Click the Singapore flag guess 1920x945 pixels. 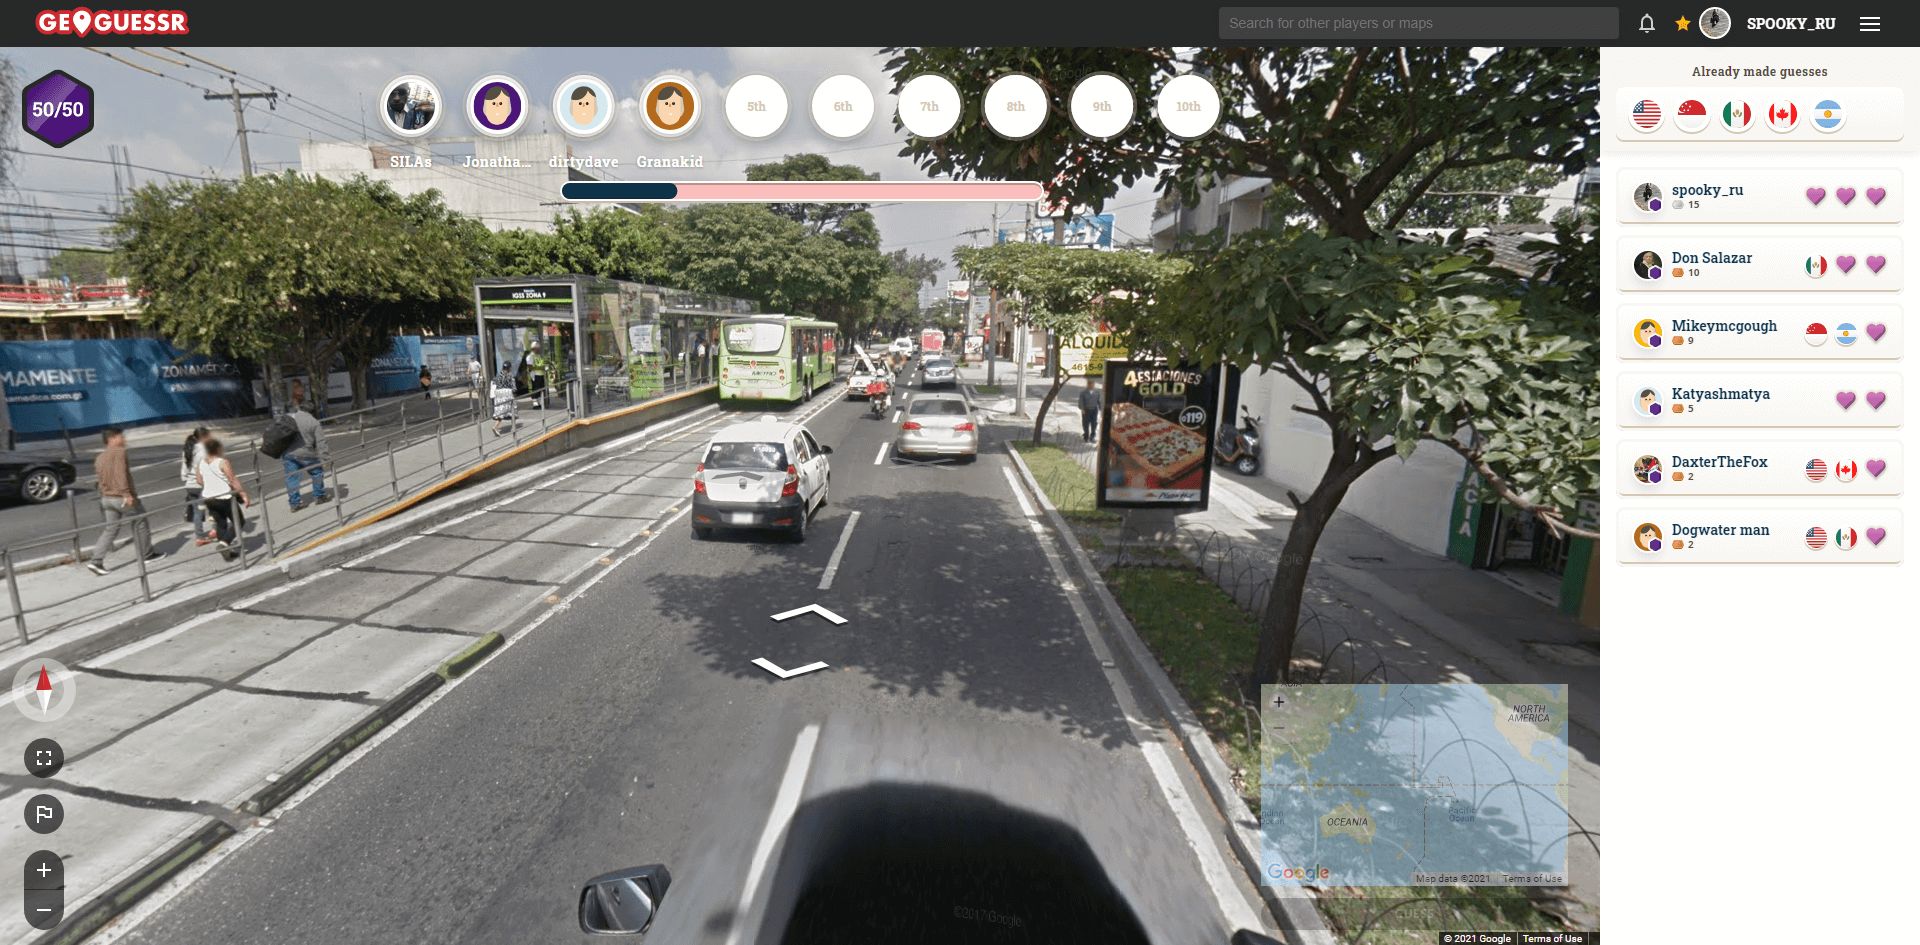[x=1692, y=114]
